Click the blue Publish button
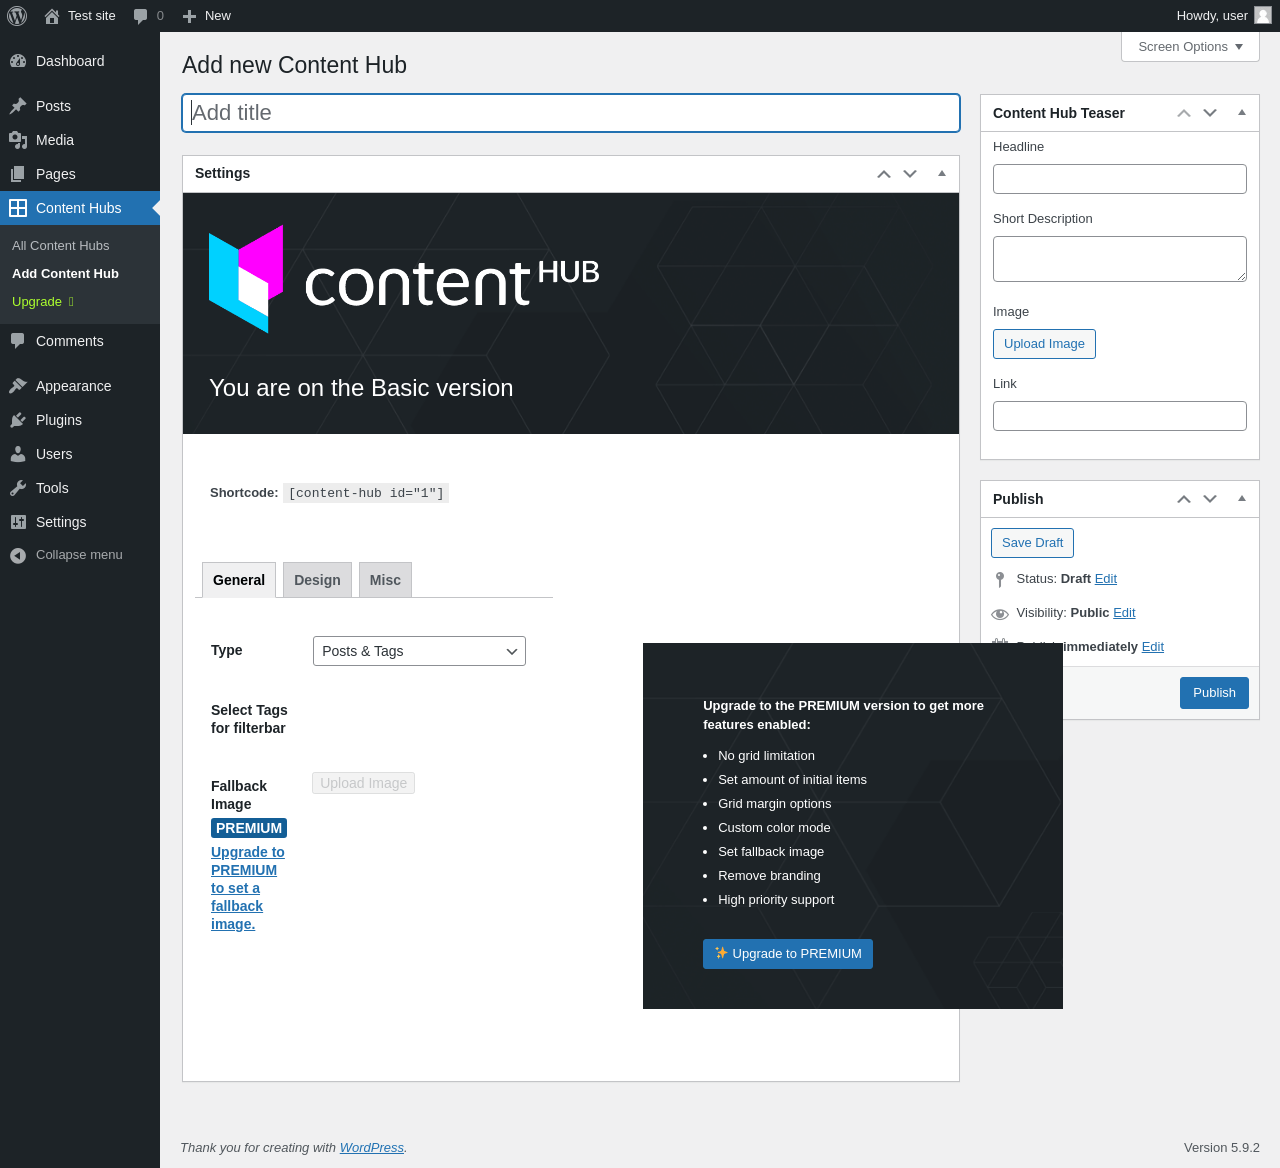The height and width of the screenshot is (1168, 1280). pyautogui.click(x=1214, y=693)
